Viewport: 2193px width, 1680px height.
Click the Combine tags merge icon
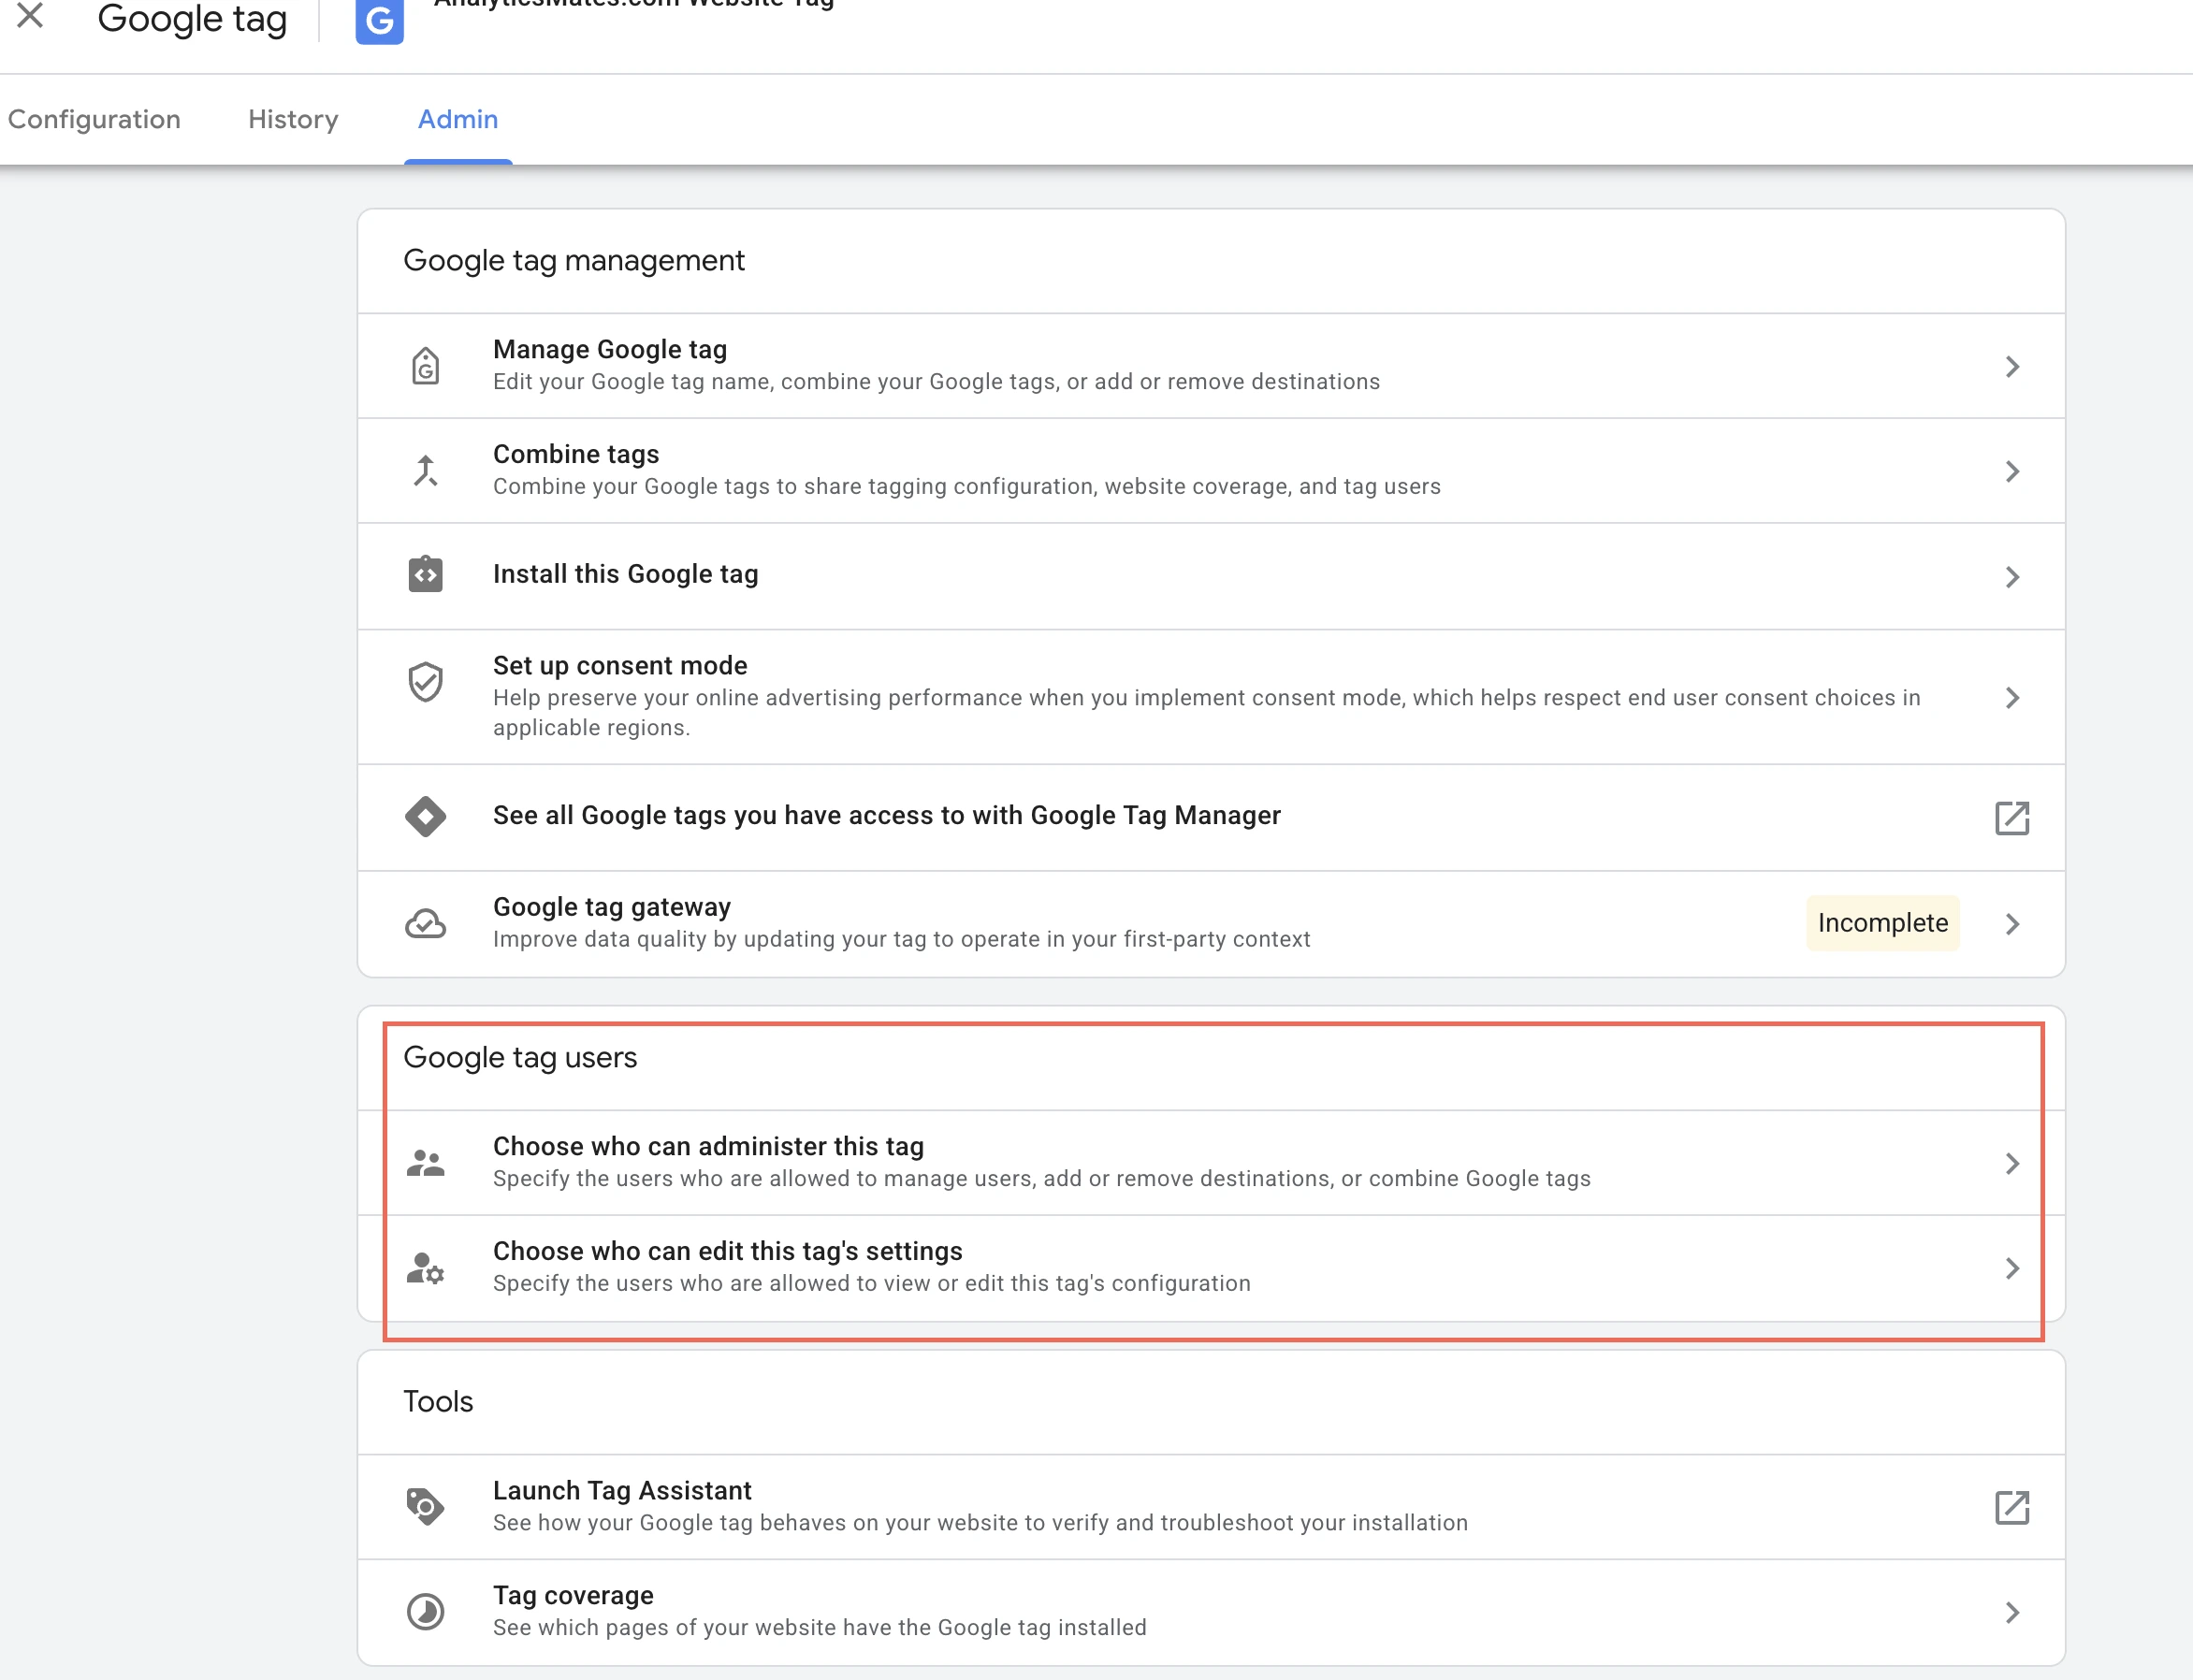coord(426,470)
